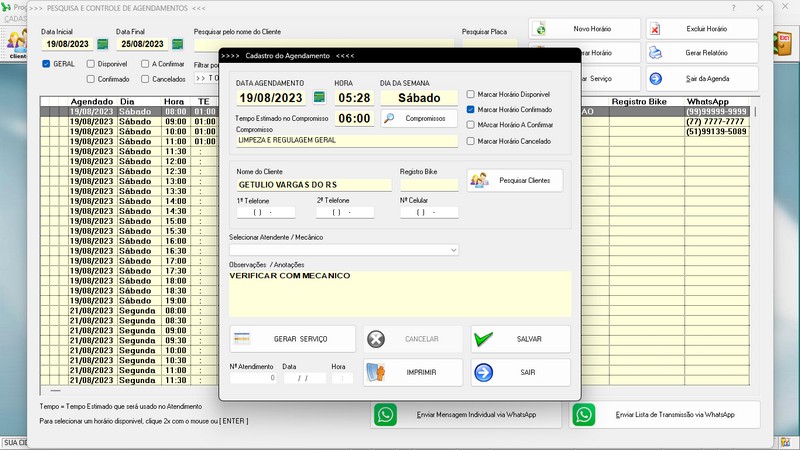Image resolution: width=800 pixels, height=450 pixels.
Task: Click the Cancelar X icon
Action: click(x=376, y=339)
